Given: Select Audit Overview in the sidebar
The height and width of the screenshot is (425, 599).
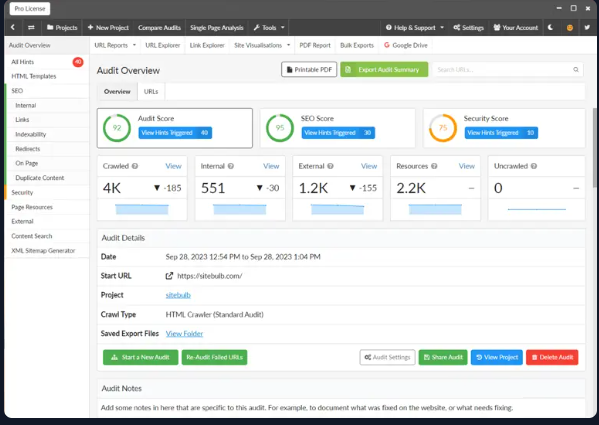Looking at the screenshot, I should click(47, 45).
